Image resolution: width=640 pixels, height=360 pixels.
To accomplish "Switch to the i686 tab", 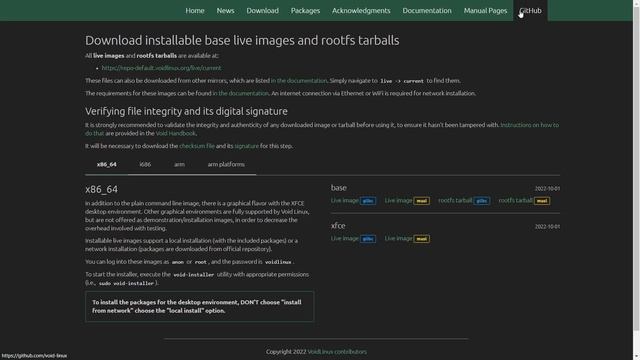I will click(x=145, y=164).
